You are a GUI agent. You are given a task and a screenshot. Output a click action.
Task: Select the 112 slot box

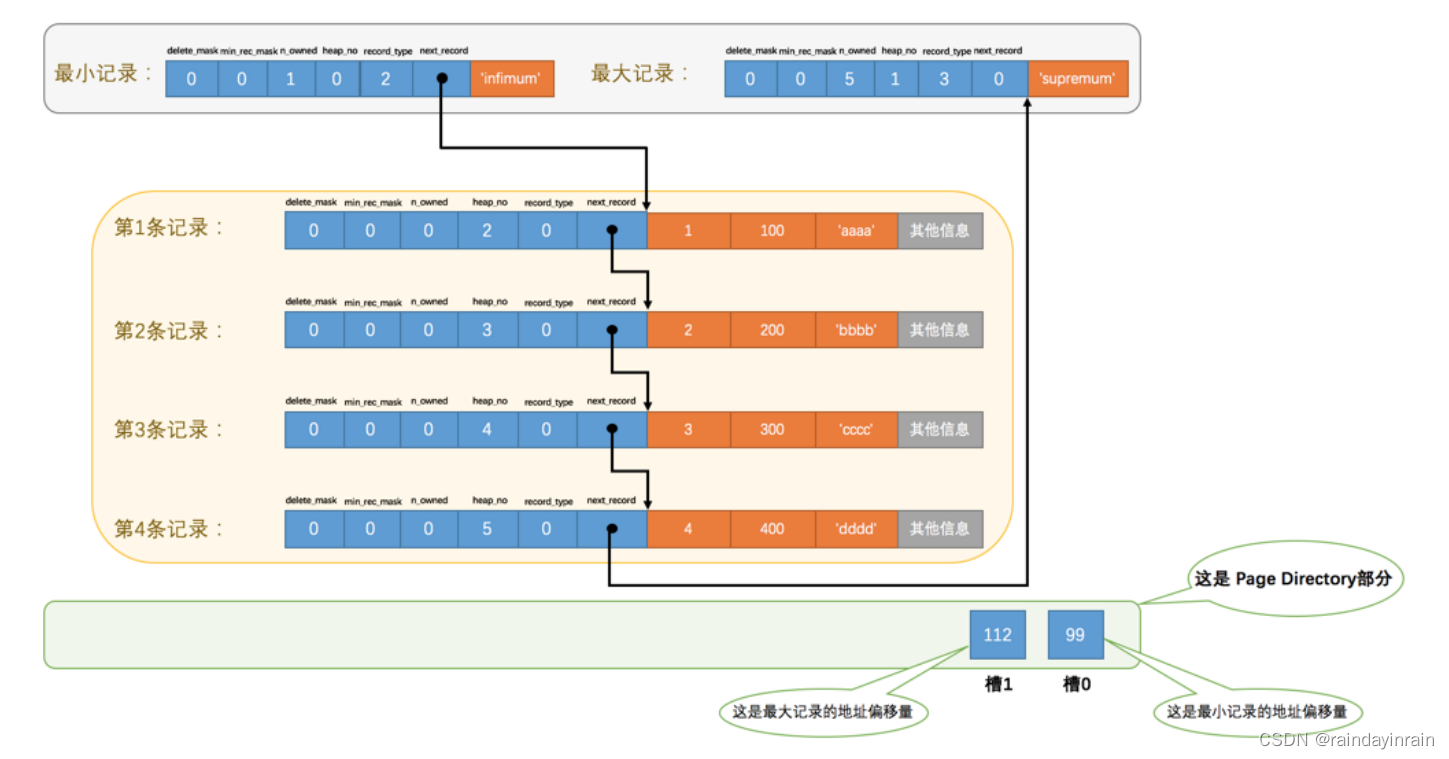[x=998, y=635]
